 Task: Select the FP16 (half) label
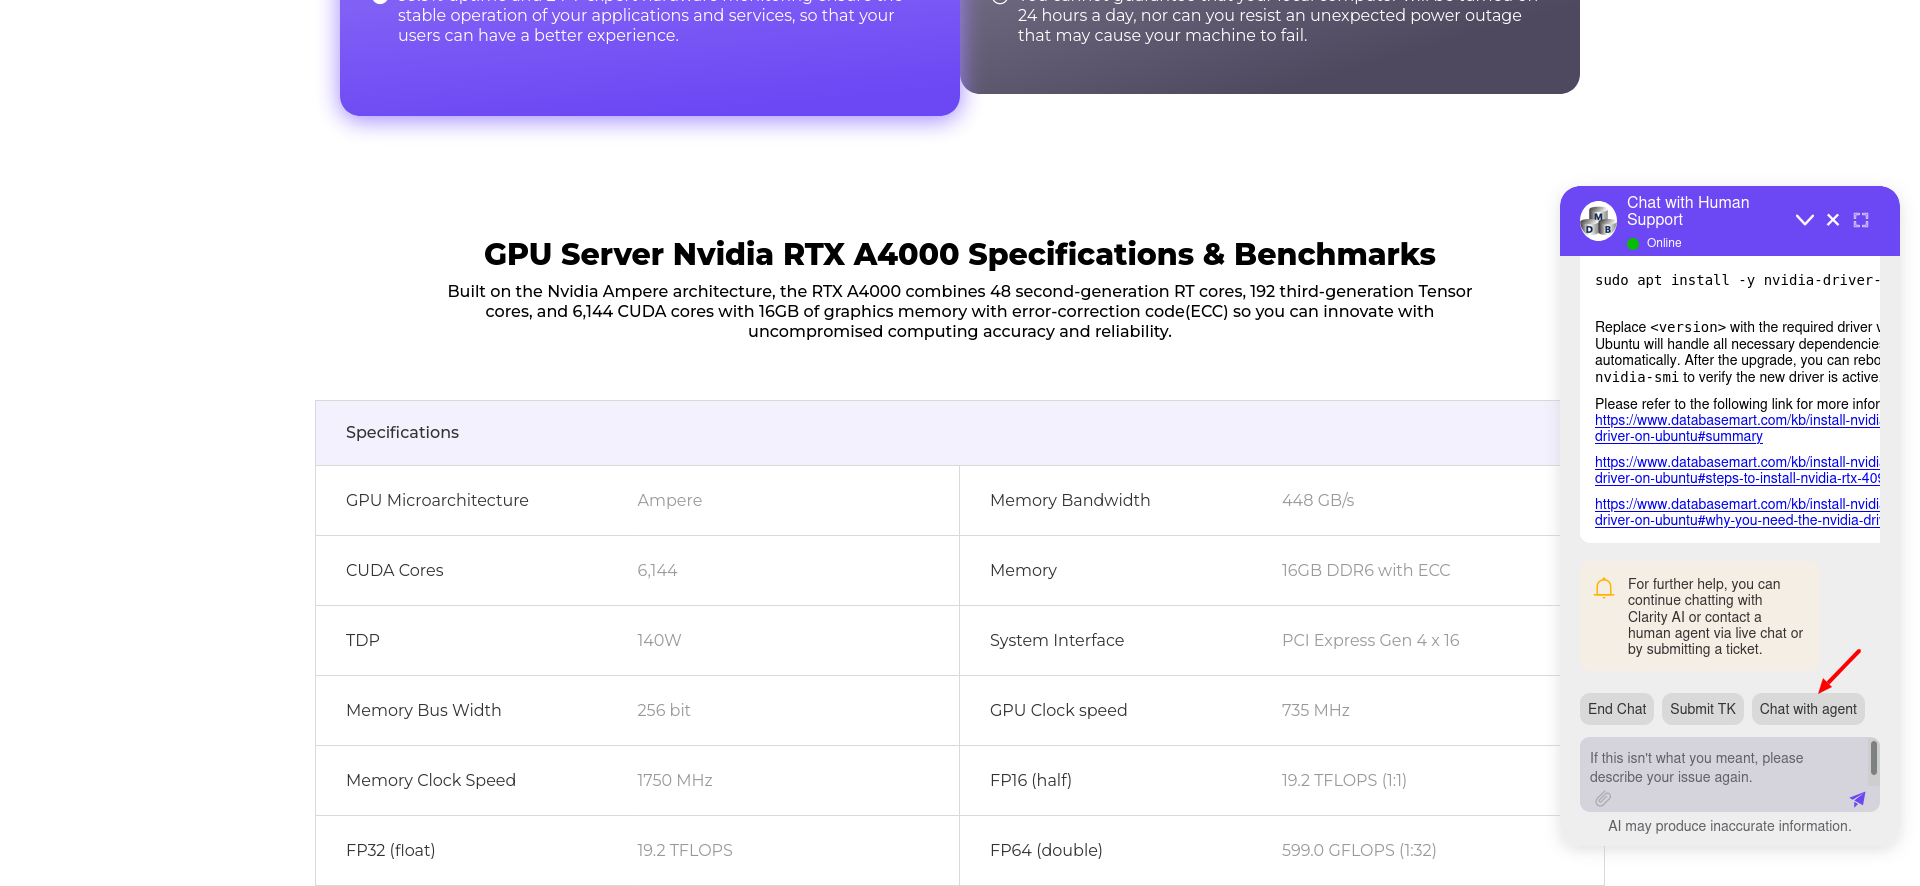point(1031,780)
